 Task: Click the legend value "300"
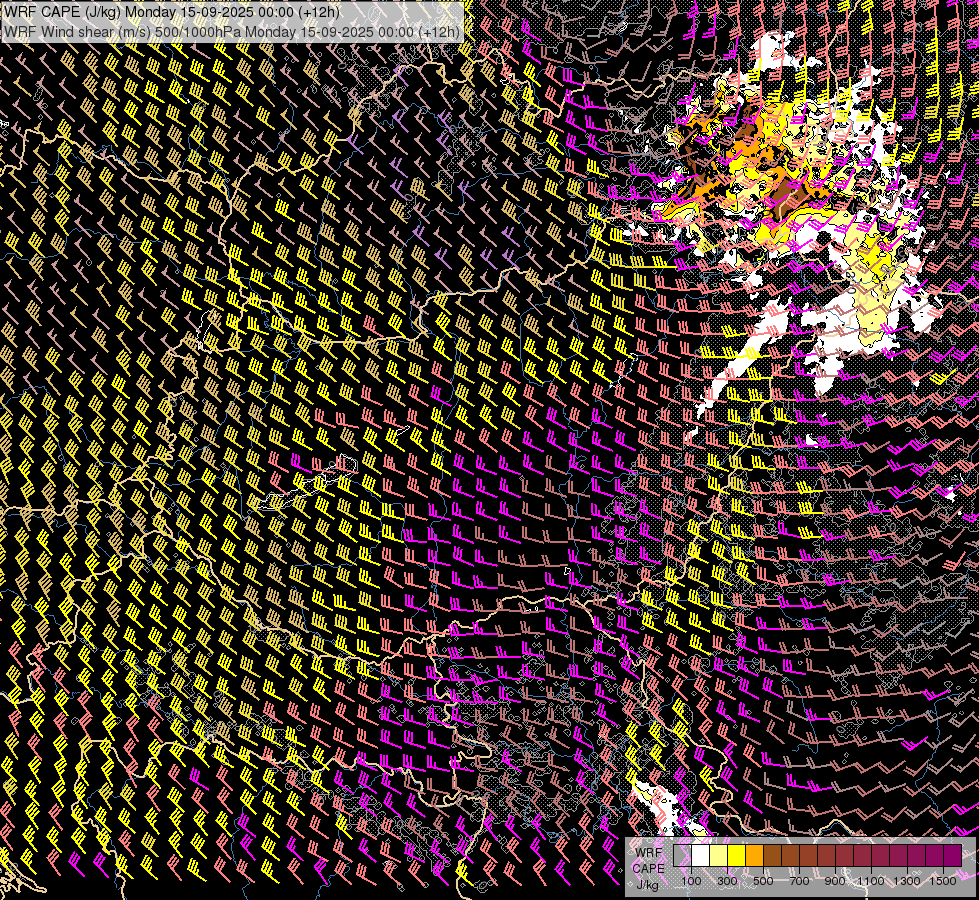click(x=727, y=881)
